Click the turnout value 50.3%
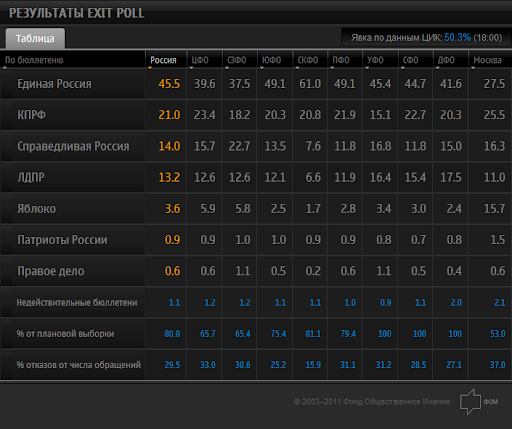This screenshot has width=512, height=429. click(x=457, y=37)
